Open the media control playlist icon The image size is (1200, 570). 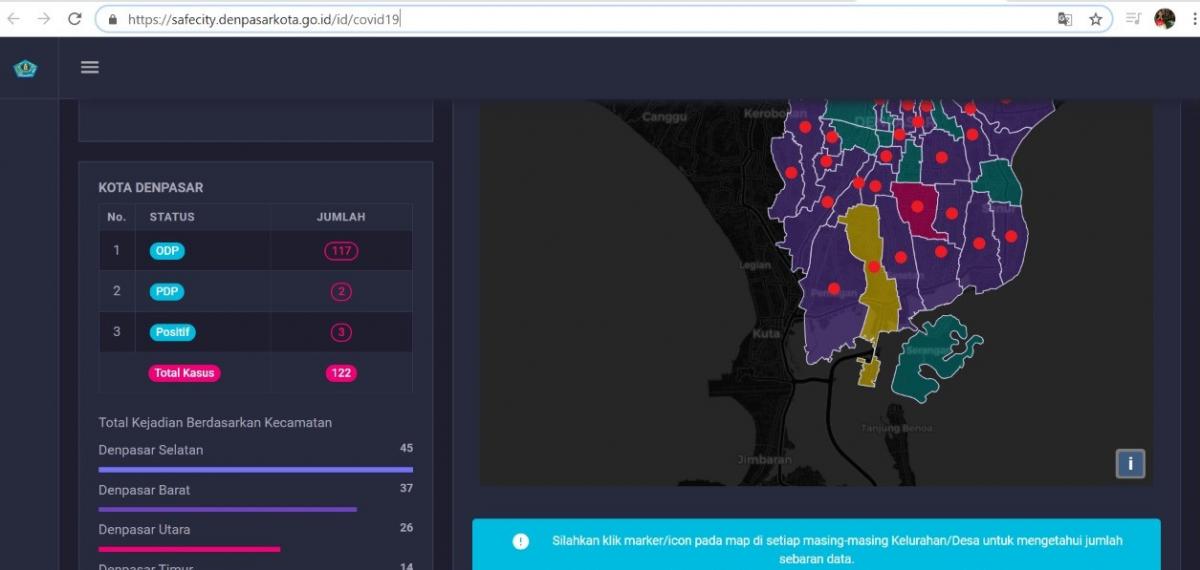(1133, 19)
